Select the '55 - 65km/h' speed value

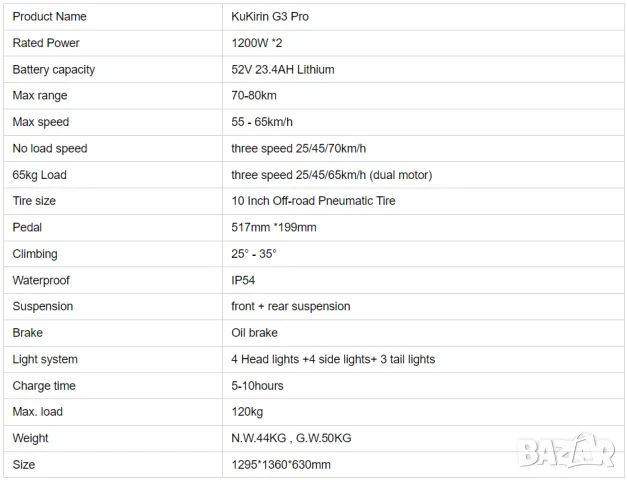264,122
